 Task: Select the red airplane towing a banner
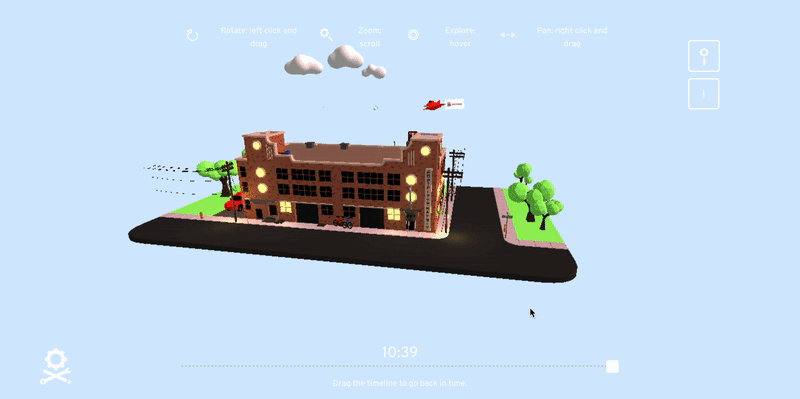pyautogui.click(x=433, y=105)
